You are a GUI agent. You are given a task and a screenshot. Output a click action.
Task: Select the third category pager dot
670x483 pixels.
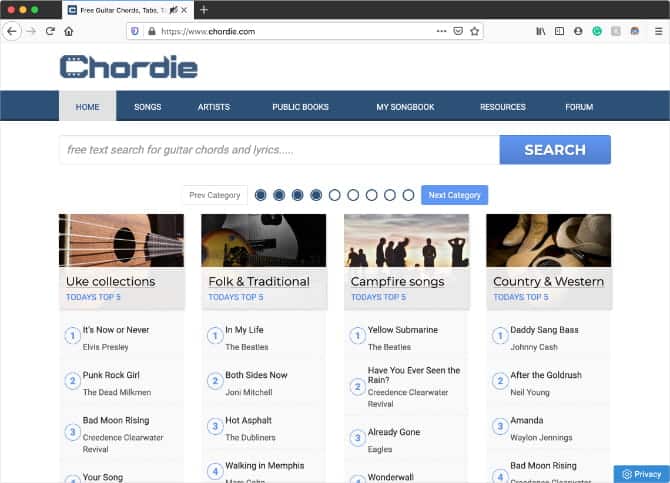click(297, 195)
